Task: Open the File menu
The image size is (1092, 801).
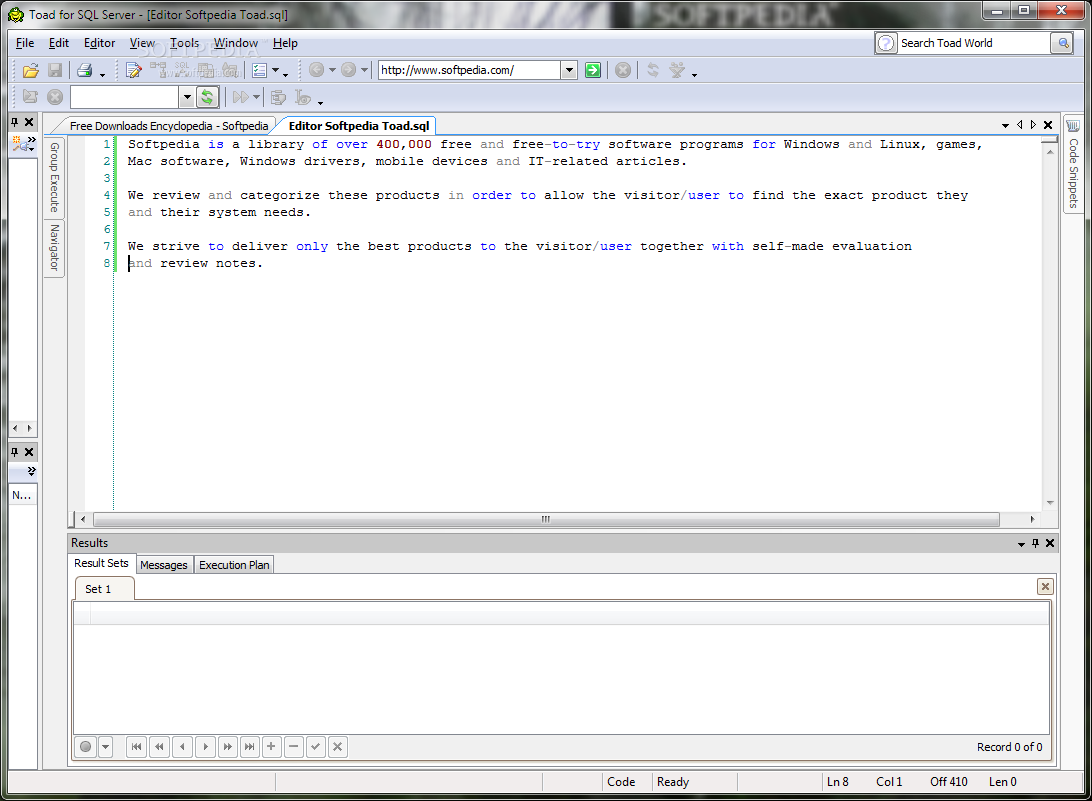Action: pyautogui.click(x=25, y=43)
